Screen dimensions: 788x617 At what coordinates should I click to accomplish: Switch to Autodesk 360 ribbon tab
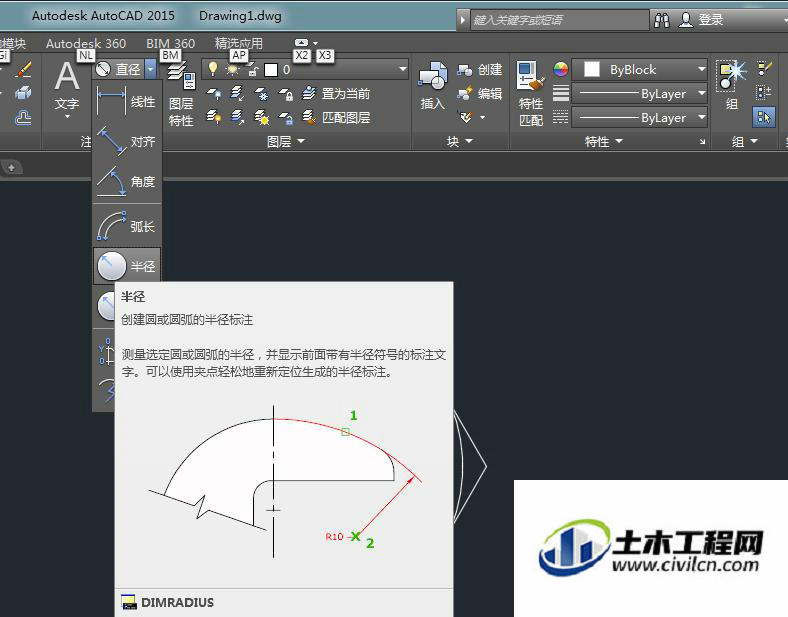(x=86, y=44)
